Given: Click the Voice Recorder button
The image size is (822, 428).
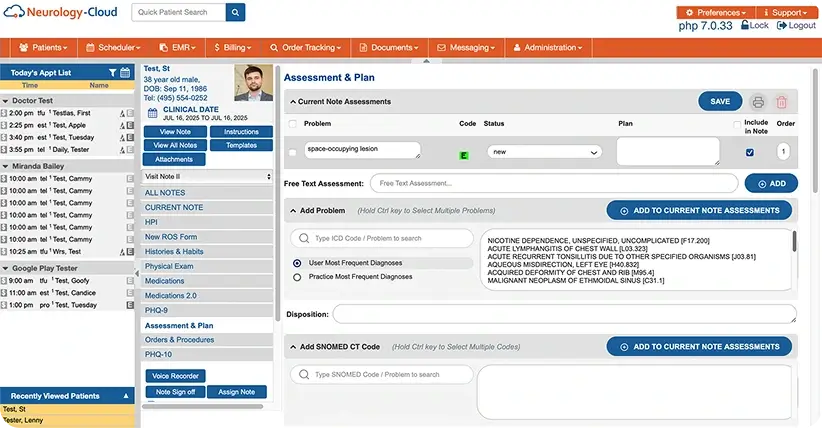Looking at the screenshot, I should point(175,376).
